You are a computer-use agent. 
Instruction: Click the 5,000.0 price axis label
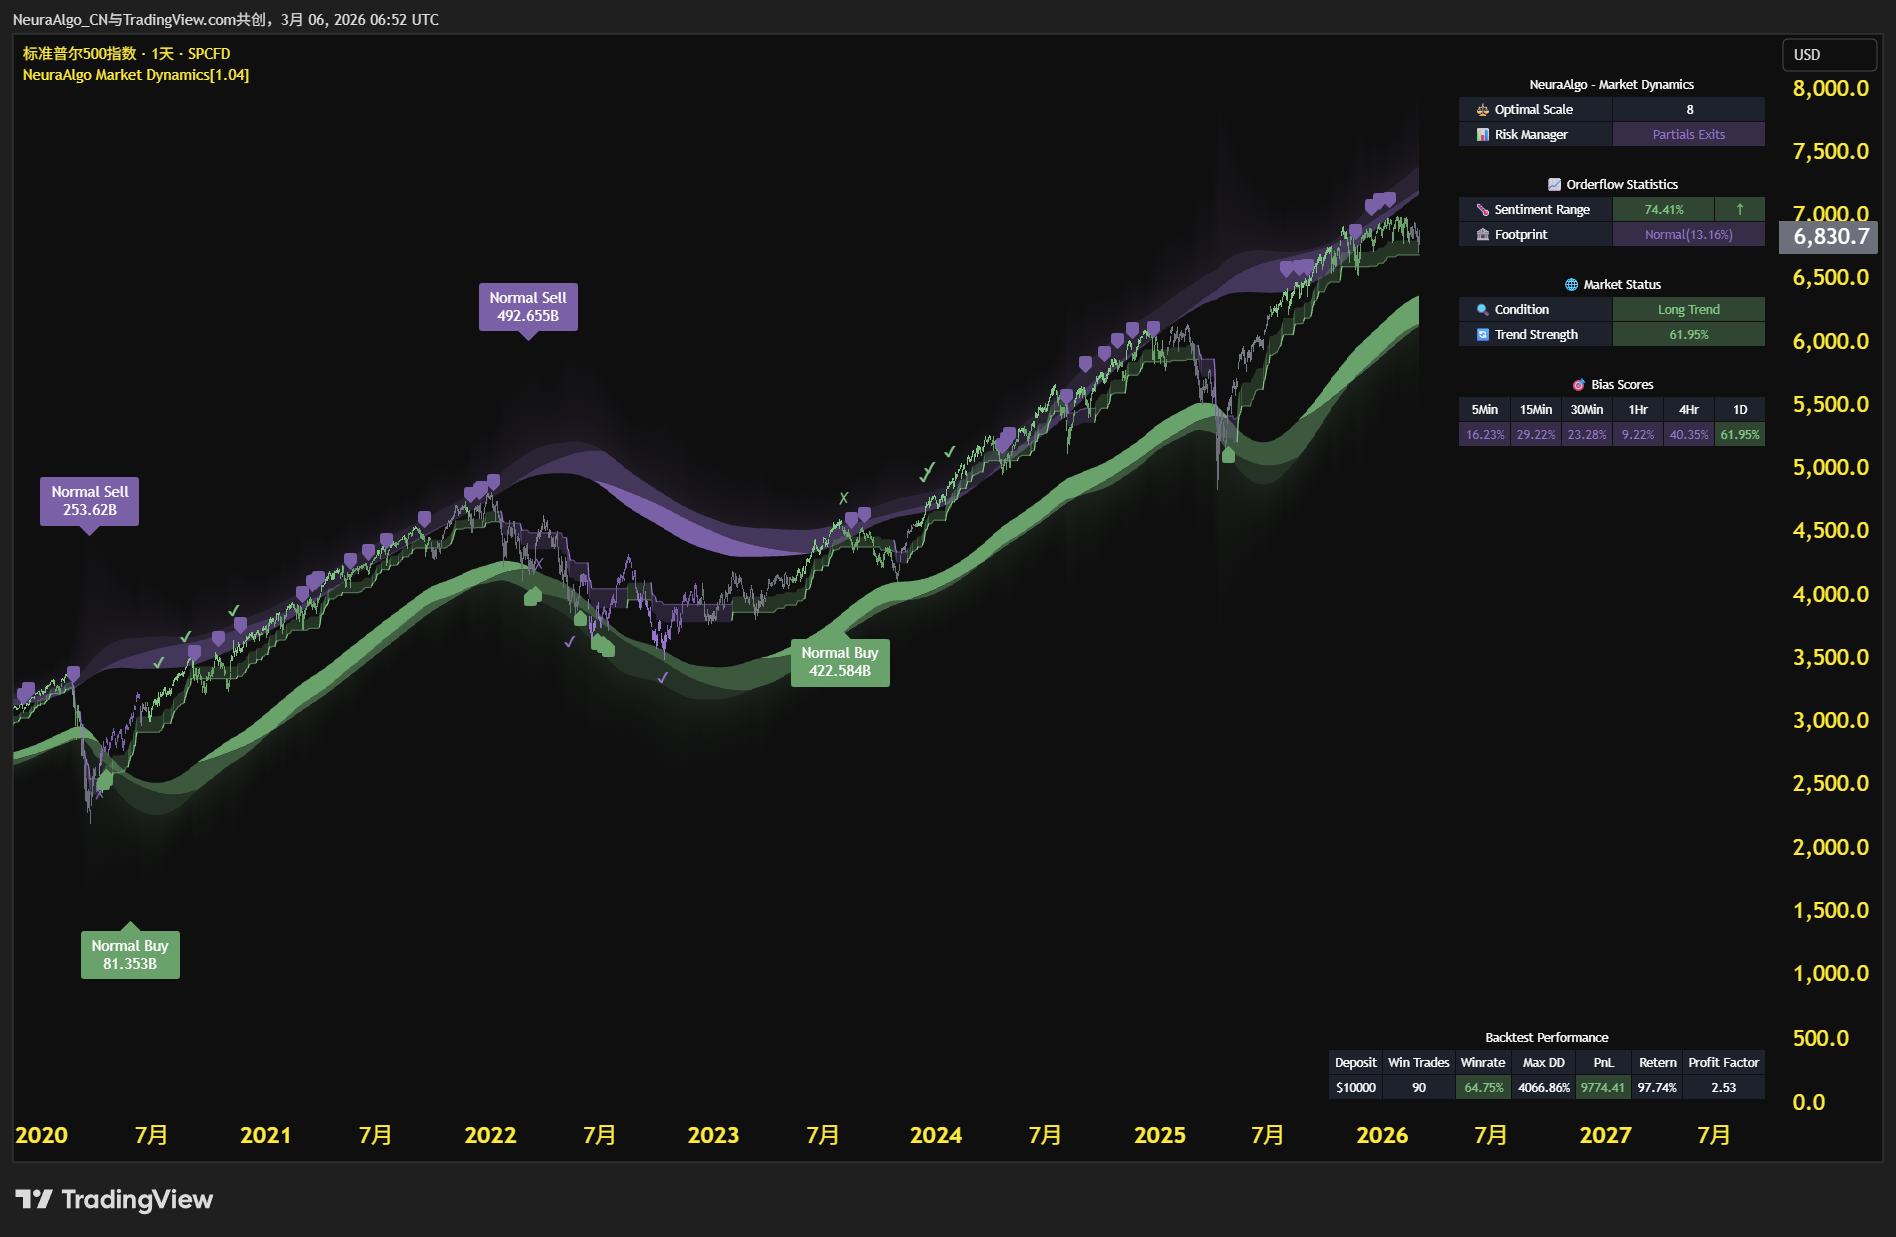click(1830, 468)
